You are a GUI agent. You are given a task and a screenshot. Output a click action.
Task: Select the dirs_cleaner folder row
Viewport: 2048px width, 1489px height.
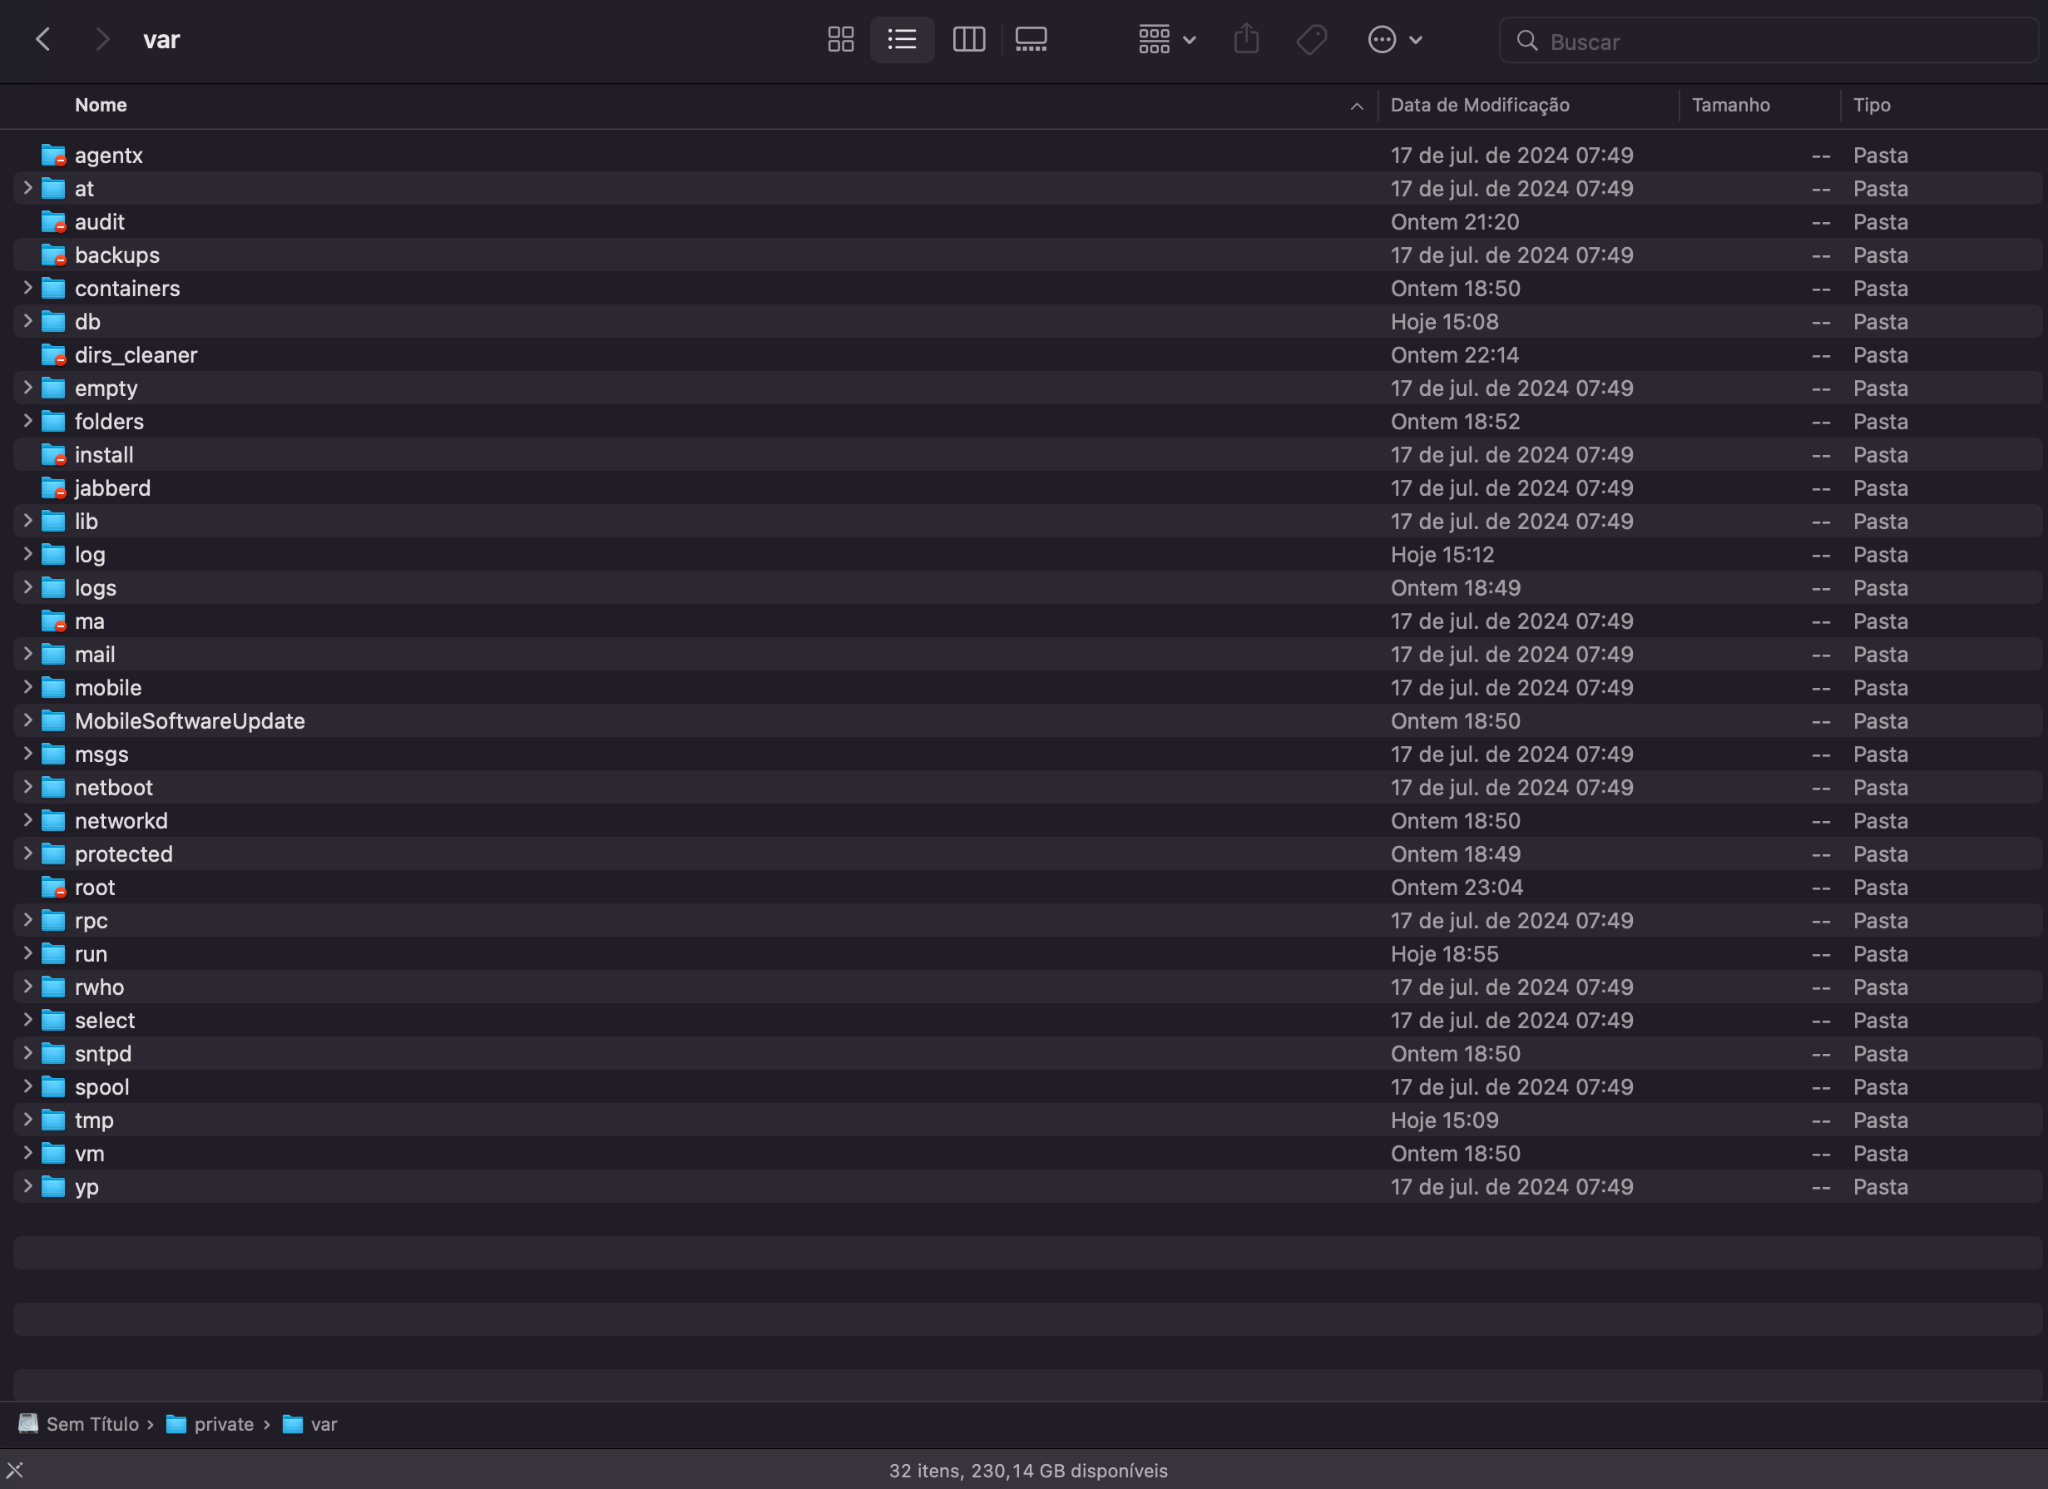[136, 355]
